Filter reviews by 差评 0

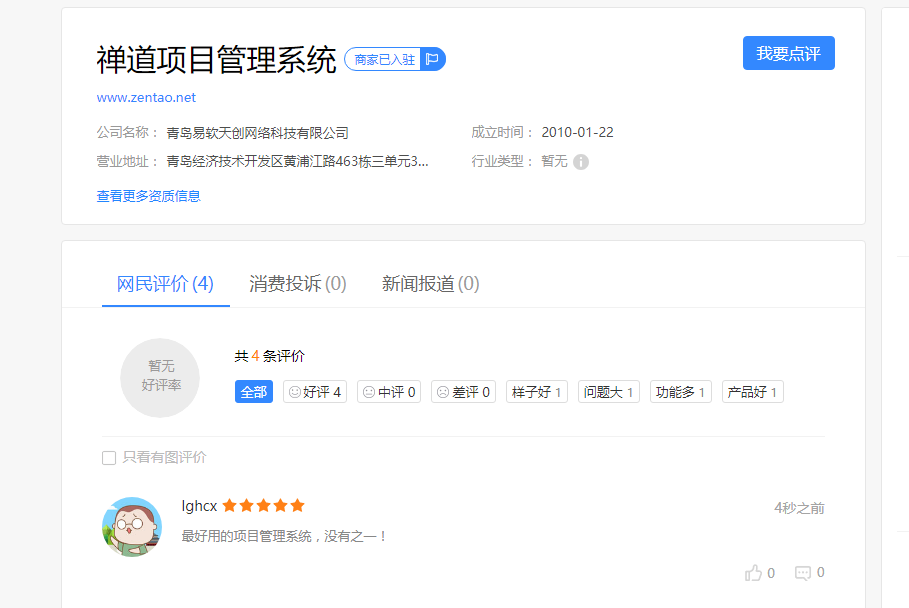coord(463,392)
